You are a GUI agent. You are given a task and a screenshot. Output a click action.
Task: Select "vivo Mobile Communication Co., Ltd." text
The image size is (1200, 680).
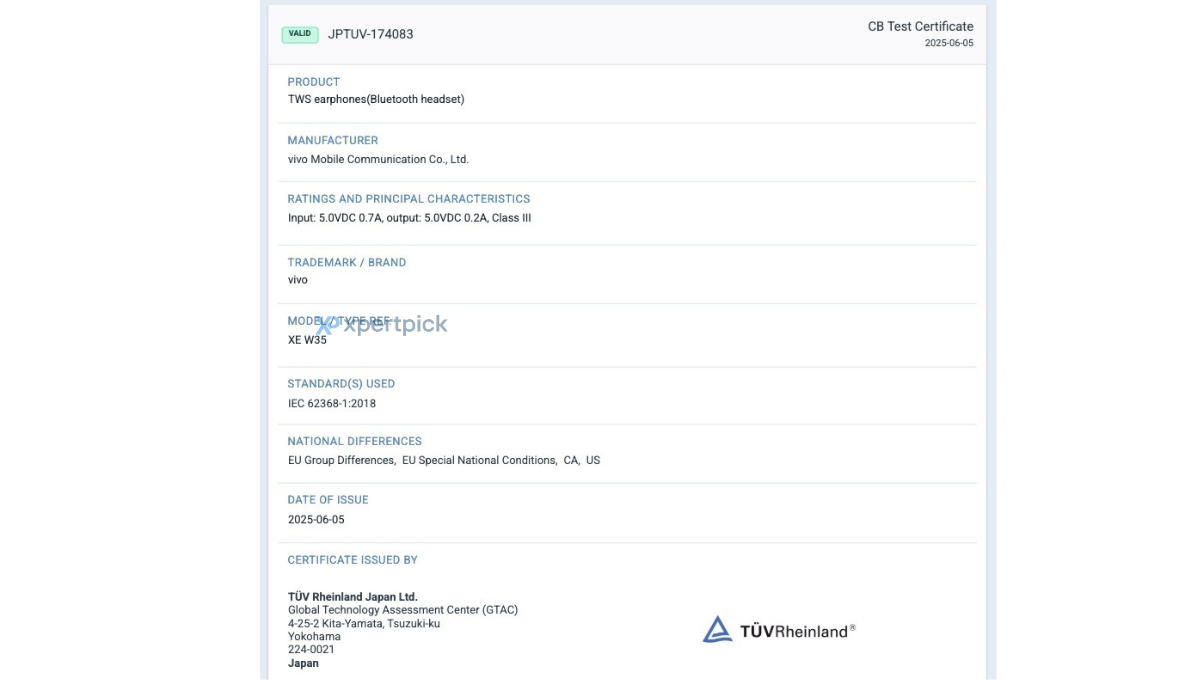click(378, 159)
